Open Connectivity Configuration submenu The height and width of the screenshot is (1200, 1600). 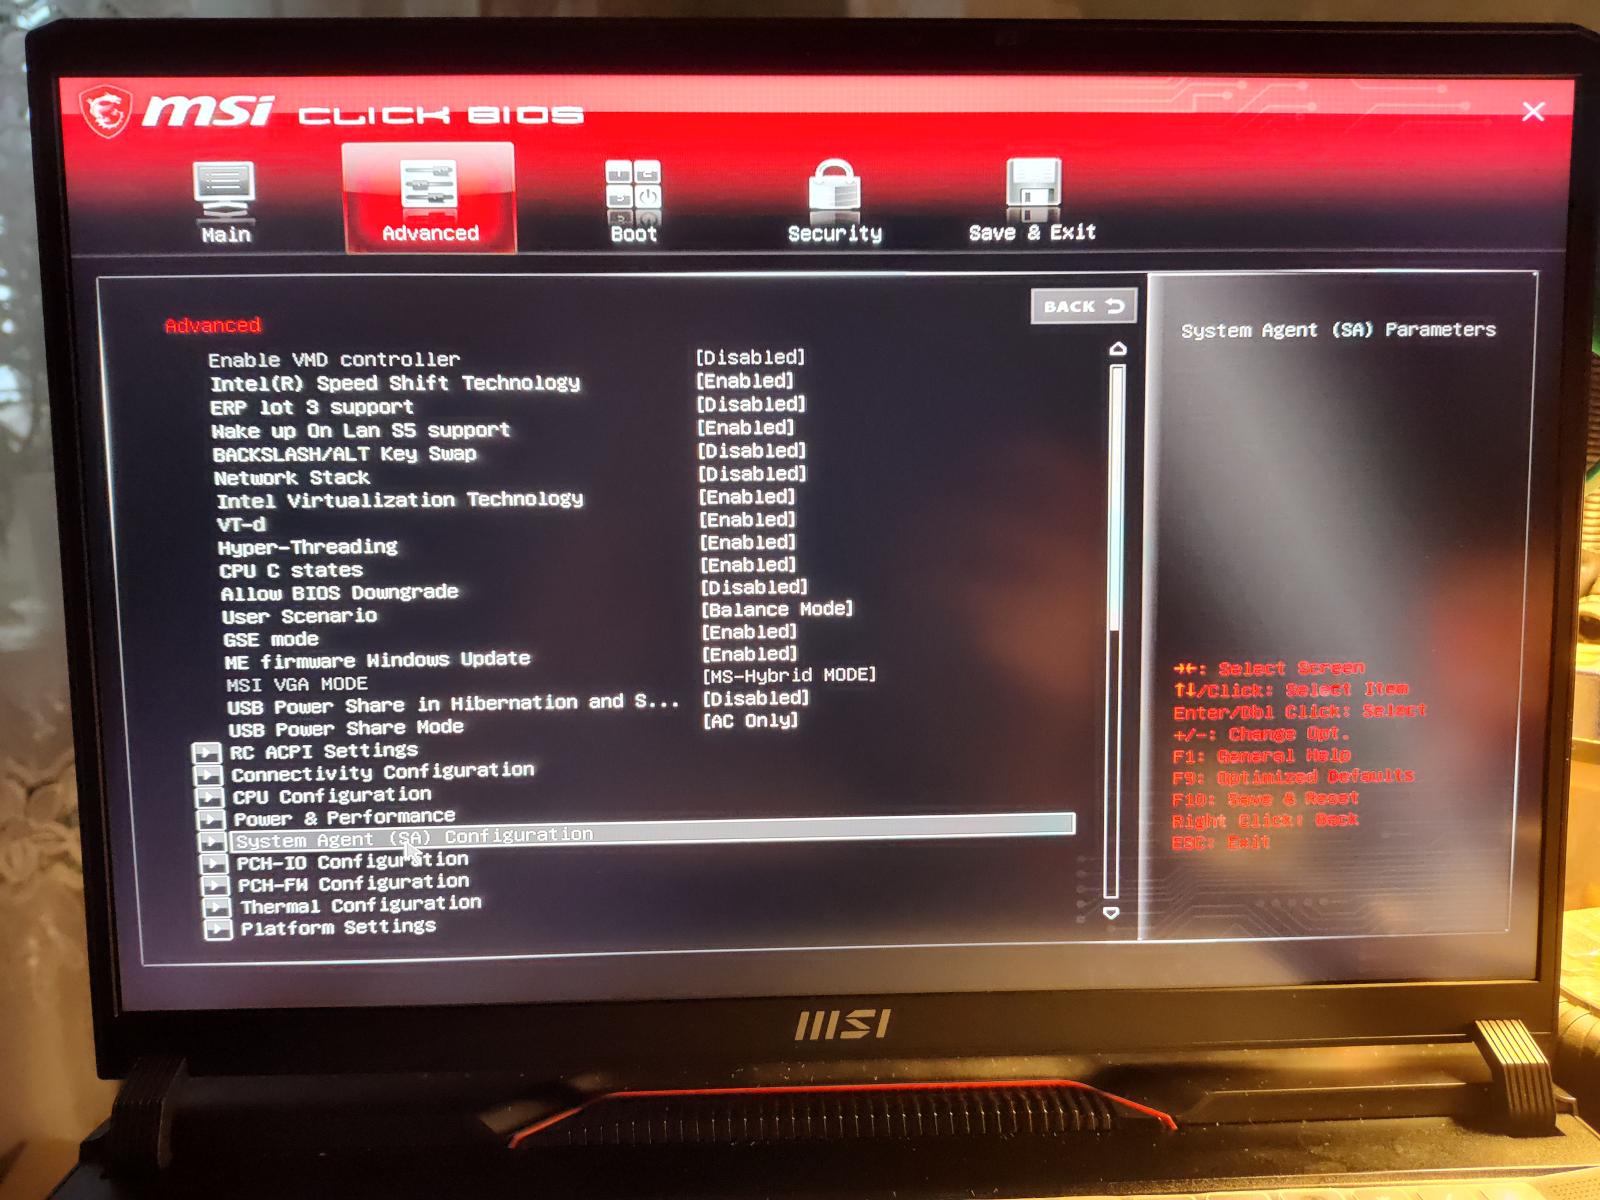pos(383,772)
